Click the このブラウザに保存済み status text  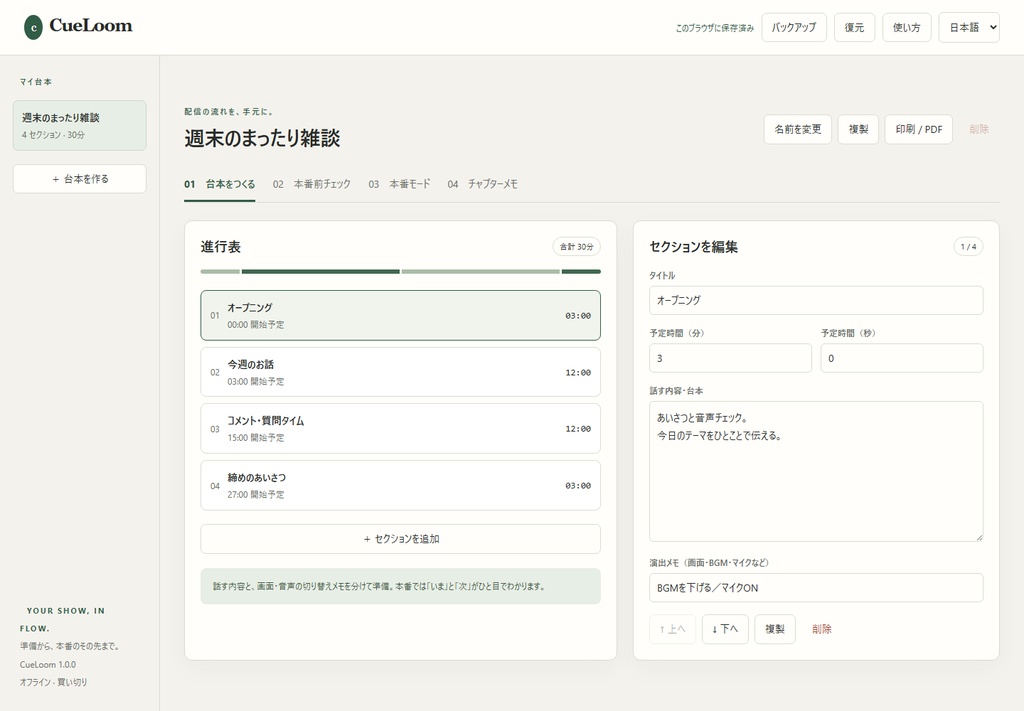pos(714,28)
